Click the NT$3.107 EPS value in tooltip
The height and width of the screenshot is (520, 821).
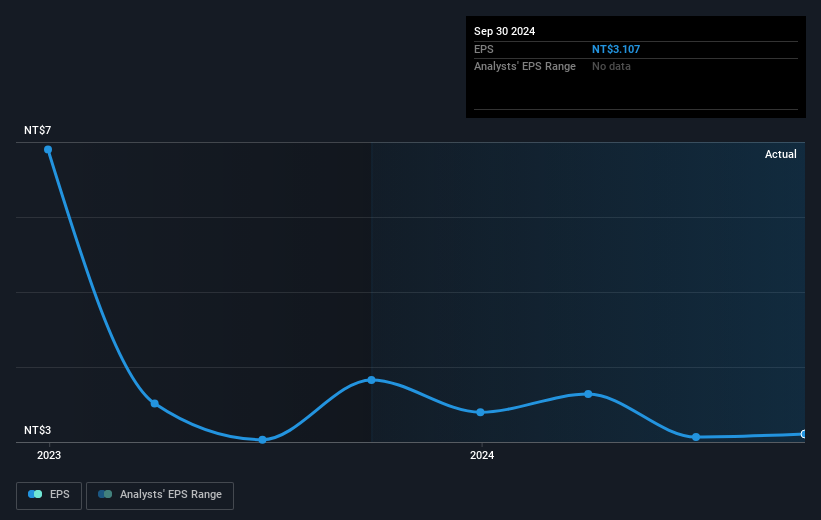tap(616, 49)
